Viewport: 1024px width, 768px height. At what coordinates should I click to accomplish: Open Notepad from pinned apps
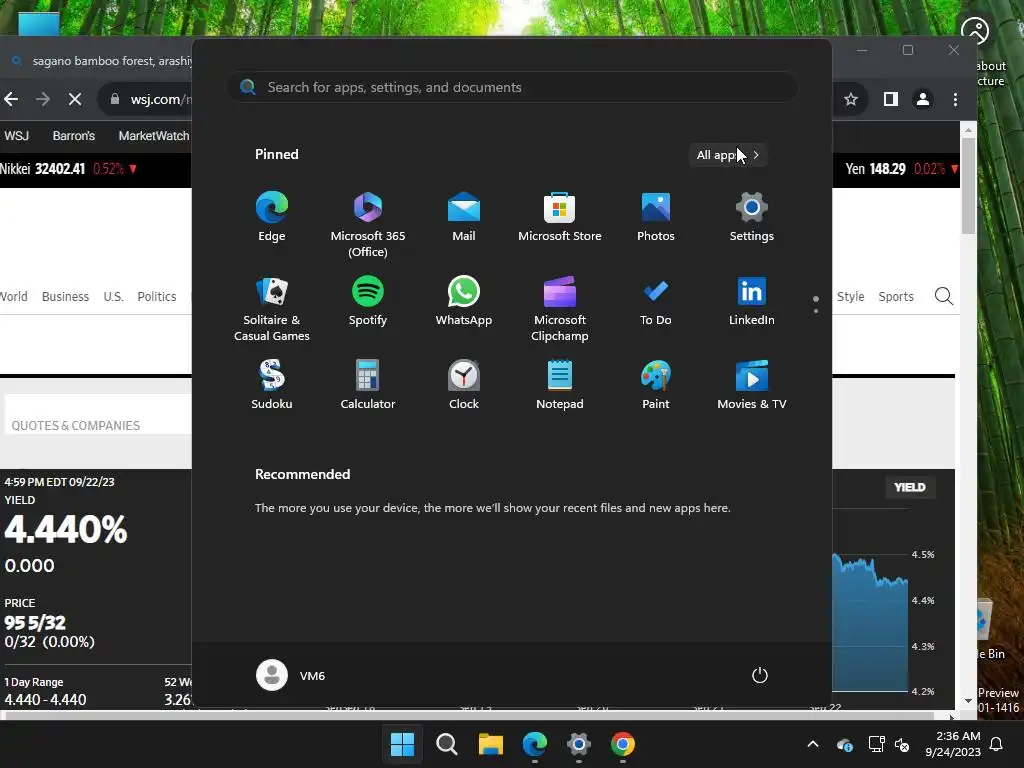click(560, 385)
